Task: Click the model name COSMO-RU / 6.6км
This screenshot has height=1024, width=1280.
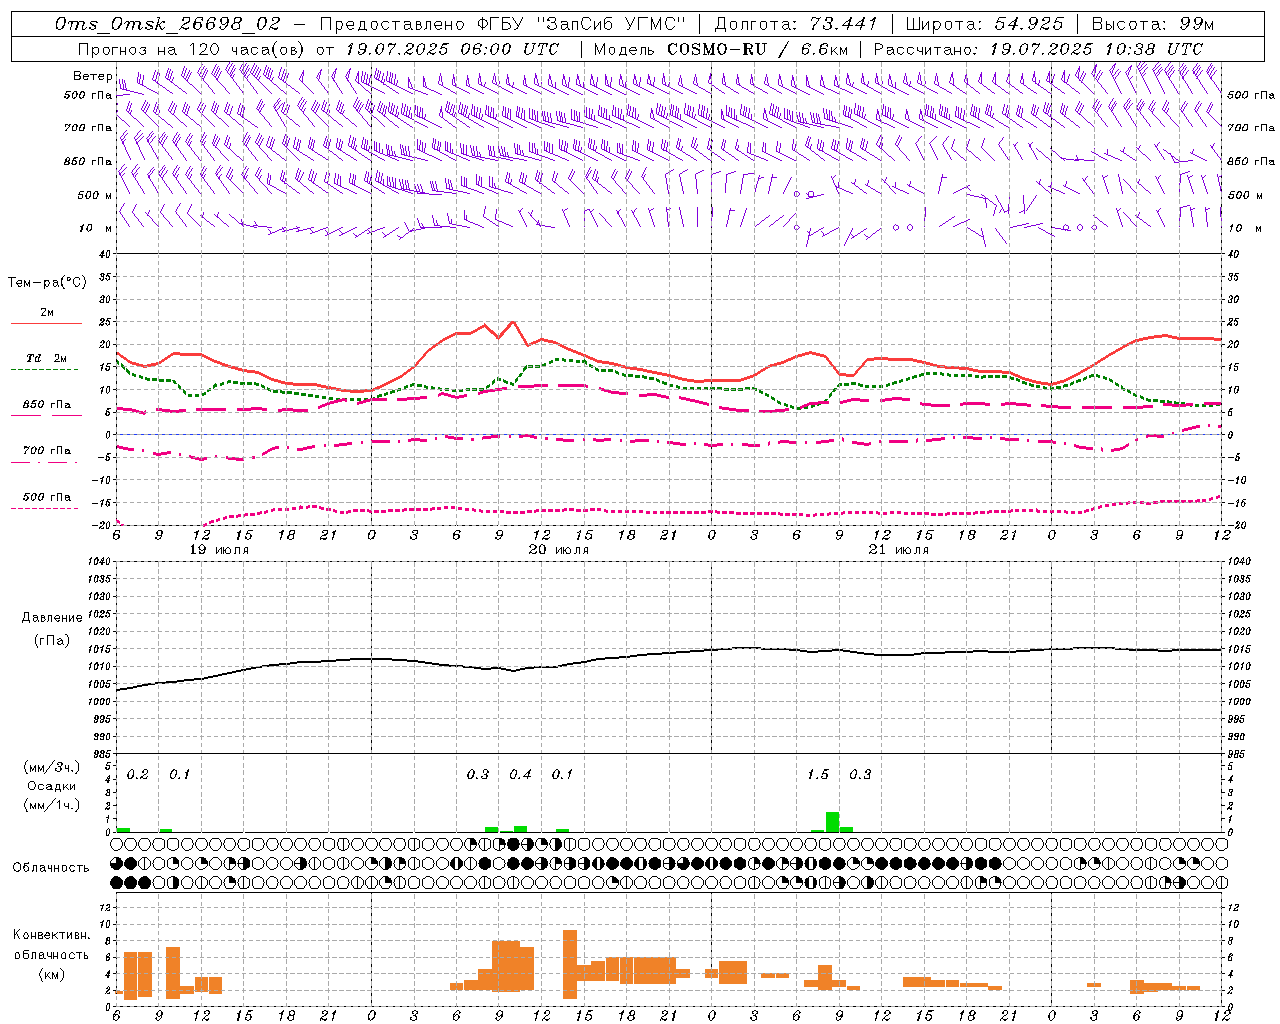Action: click(758, 49)
